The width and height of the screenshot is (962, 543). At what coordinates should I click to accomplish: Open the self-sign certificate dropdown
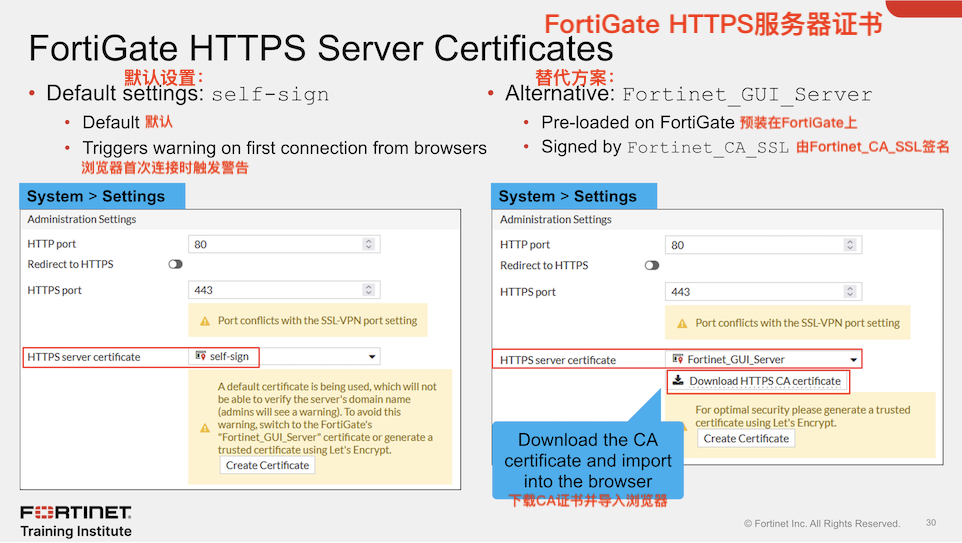(x=284, y=356)
